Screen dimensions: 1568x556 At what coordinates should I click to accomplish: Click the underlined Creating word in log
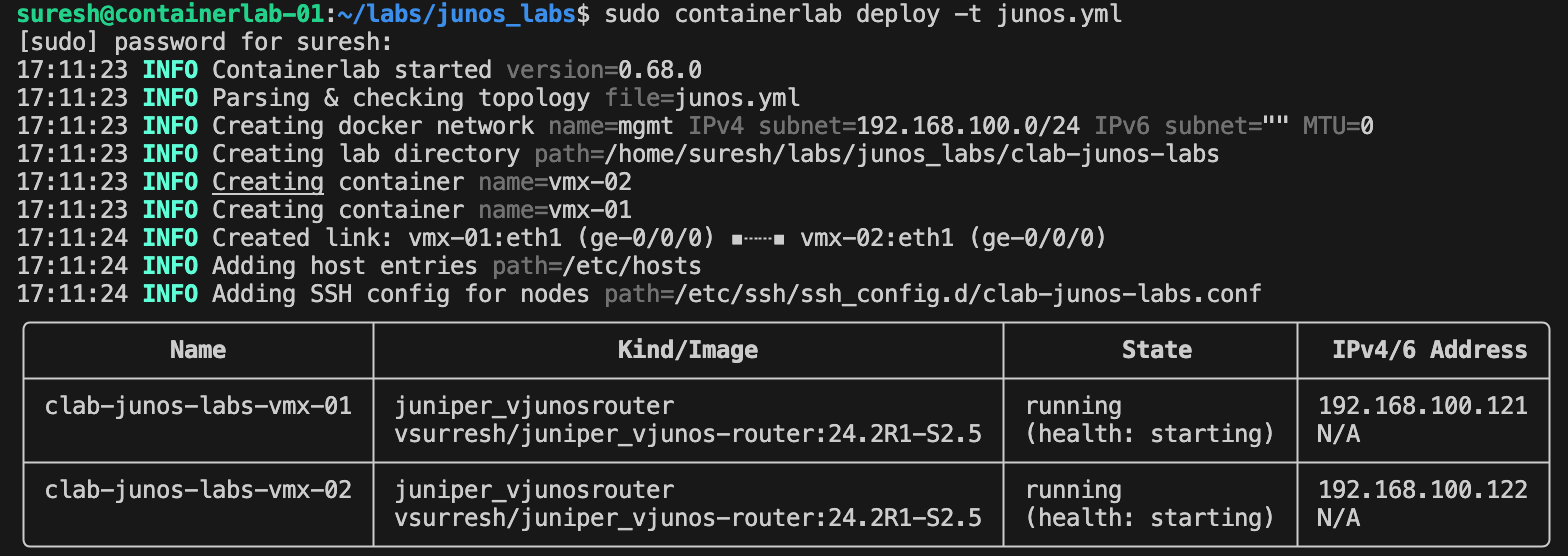point(268,182)
